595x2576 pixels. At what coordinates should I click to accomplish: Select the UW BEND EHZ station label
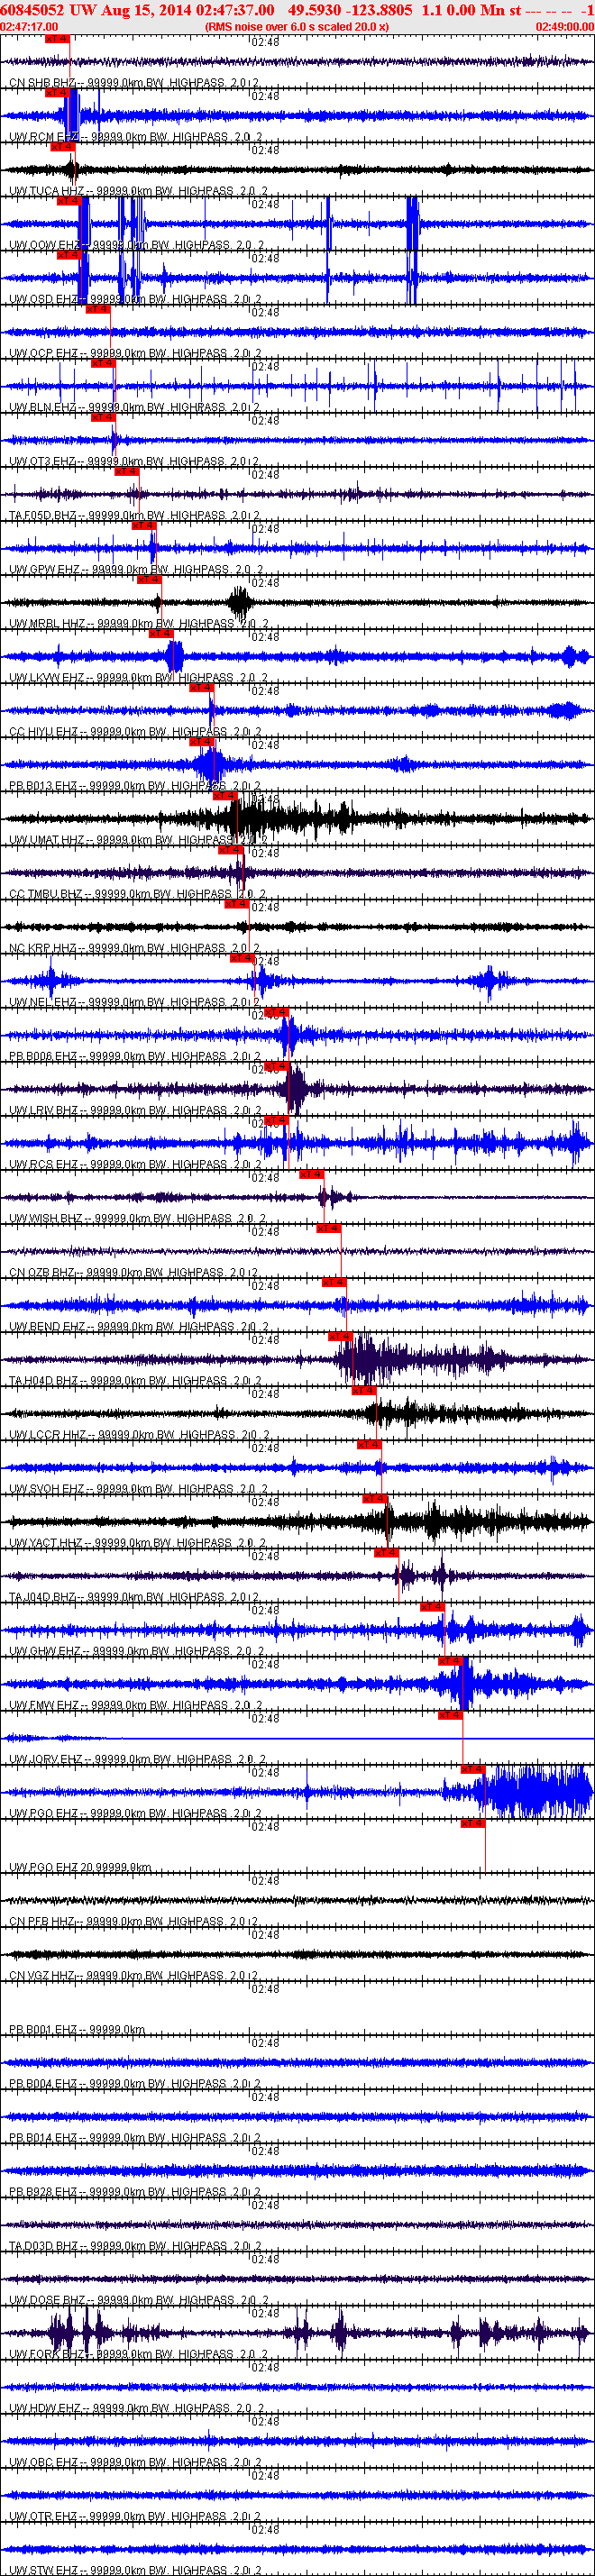point(138,1325)
